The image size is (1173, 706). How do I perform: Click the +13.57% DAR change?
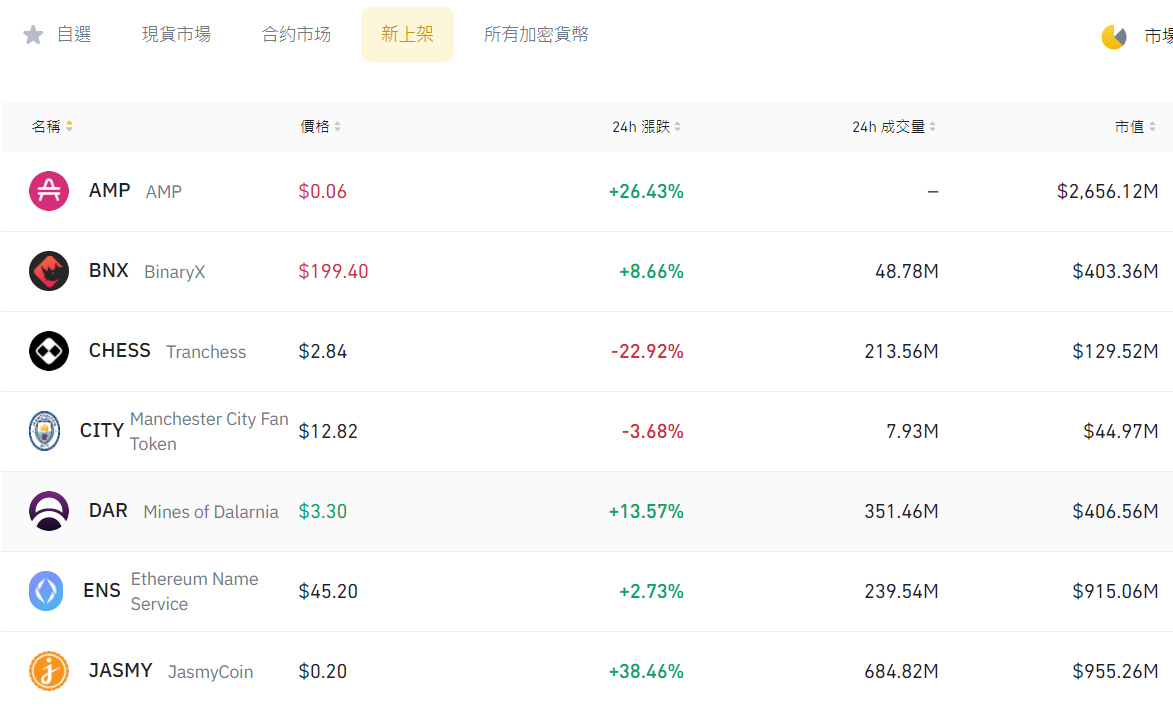[646, 512]
